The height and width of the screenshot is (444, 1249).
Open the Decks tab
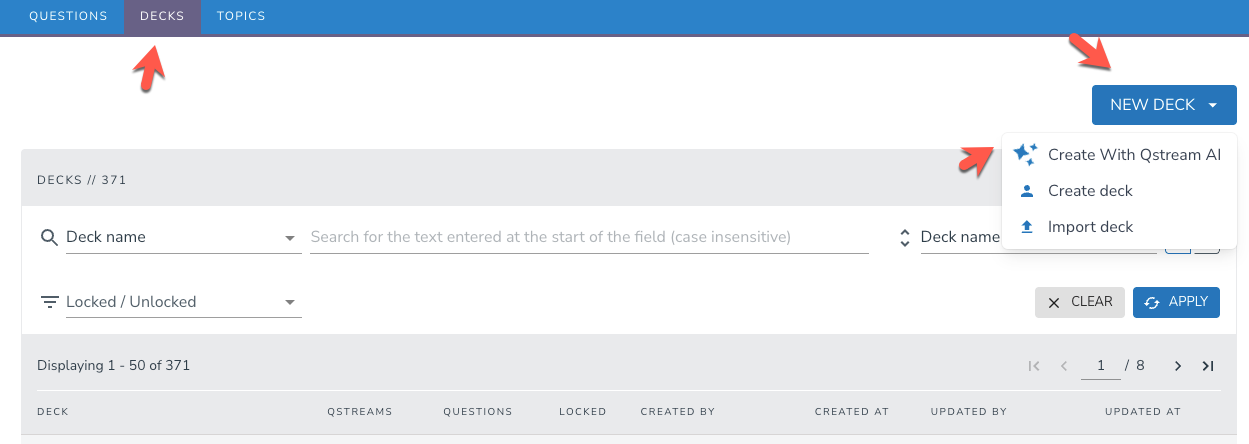click(162, 17)
